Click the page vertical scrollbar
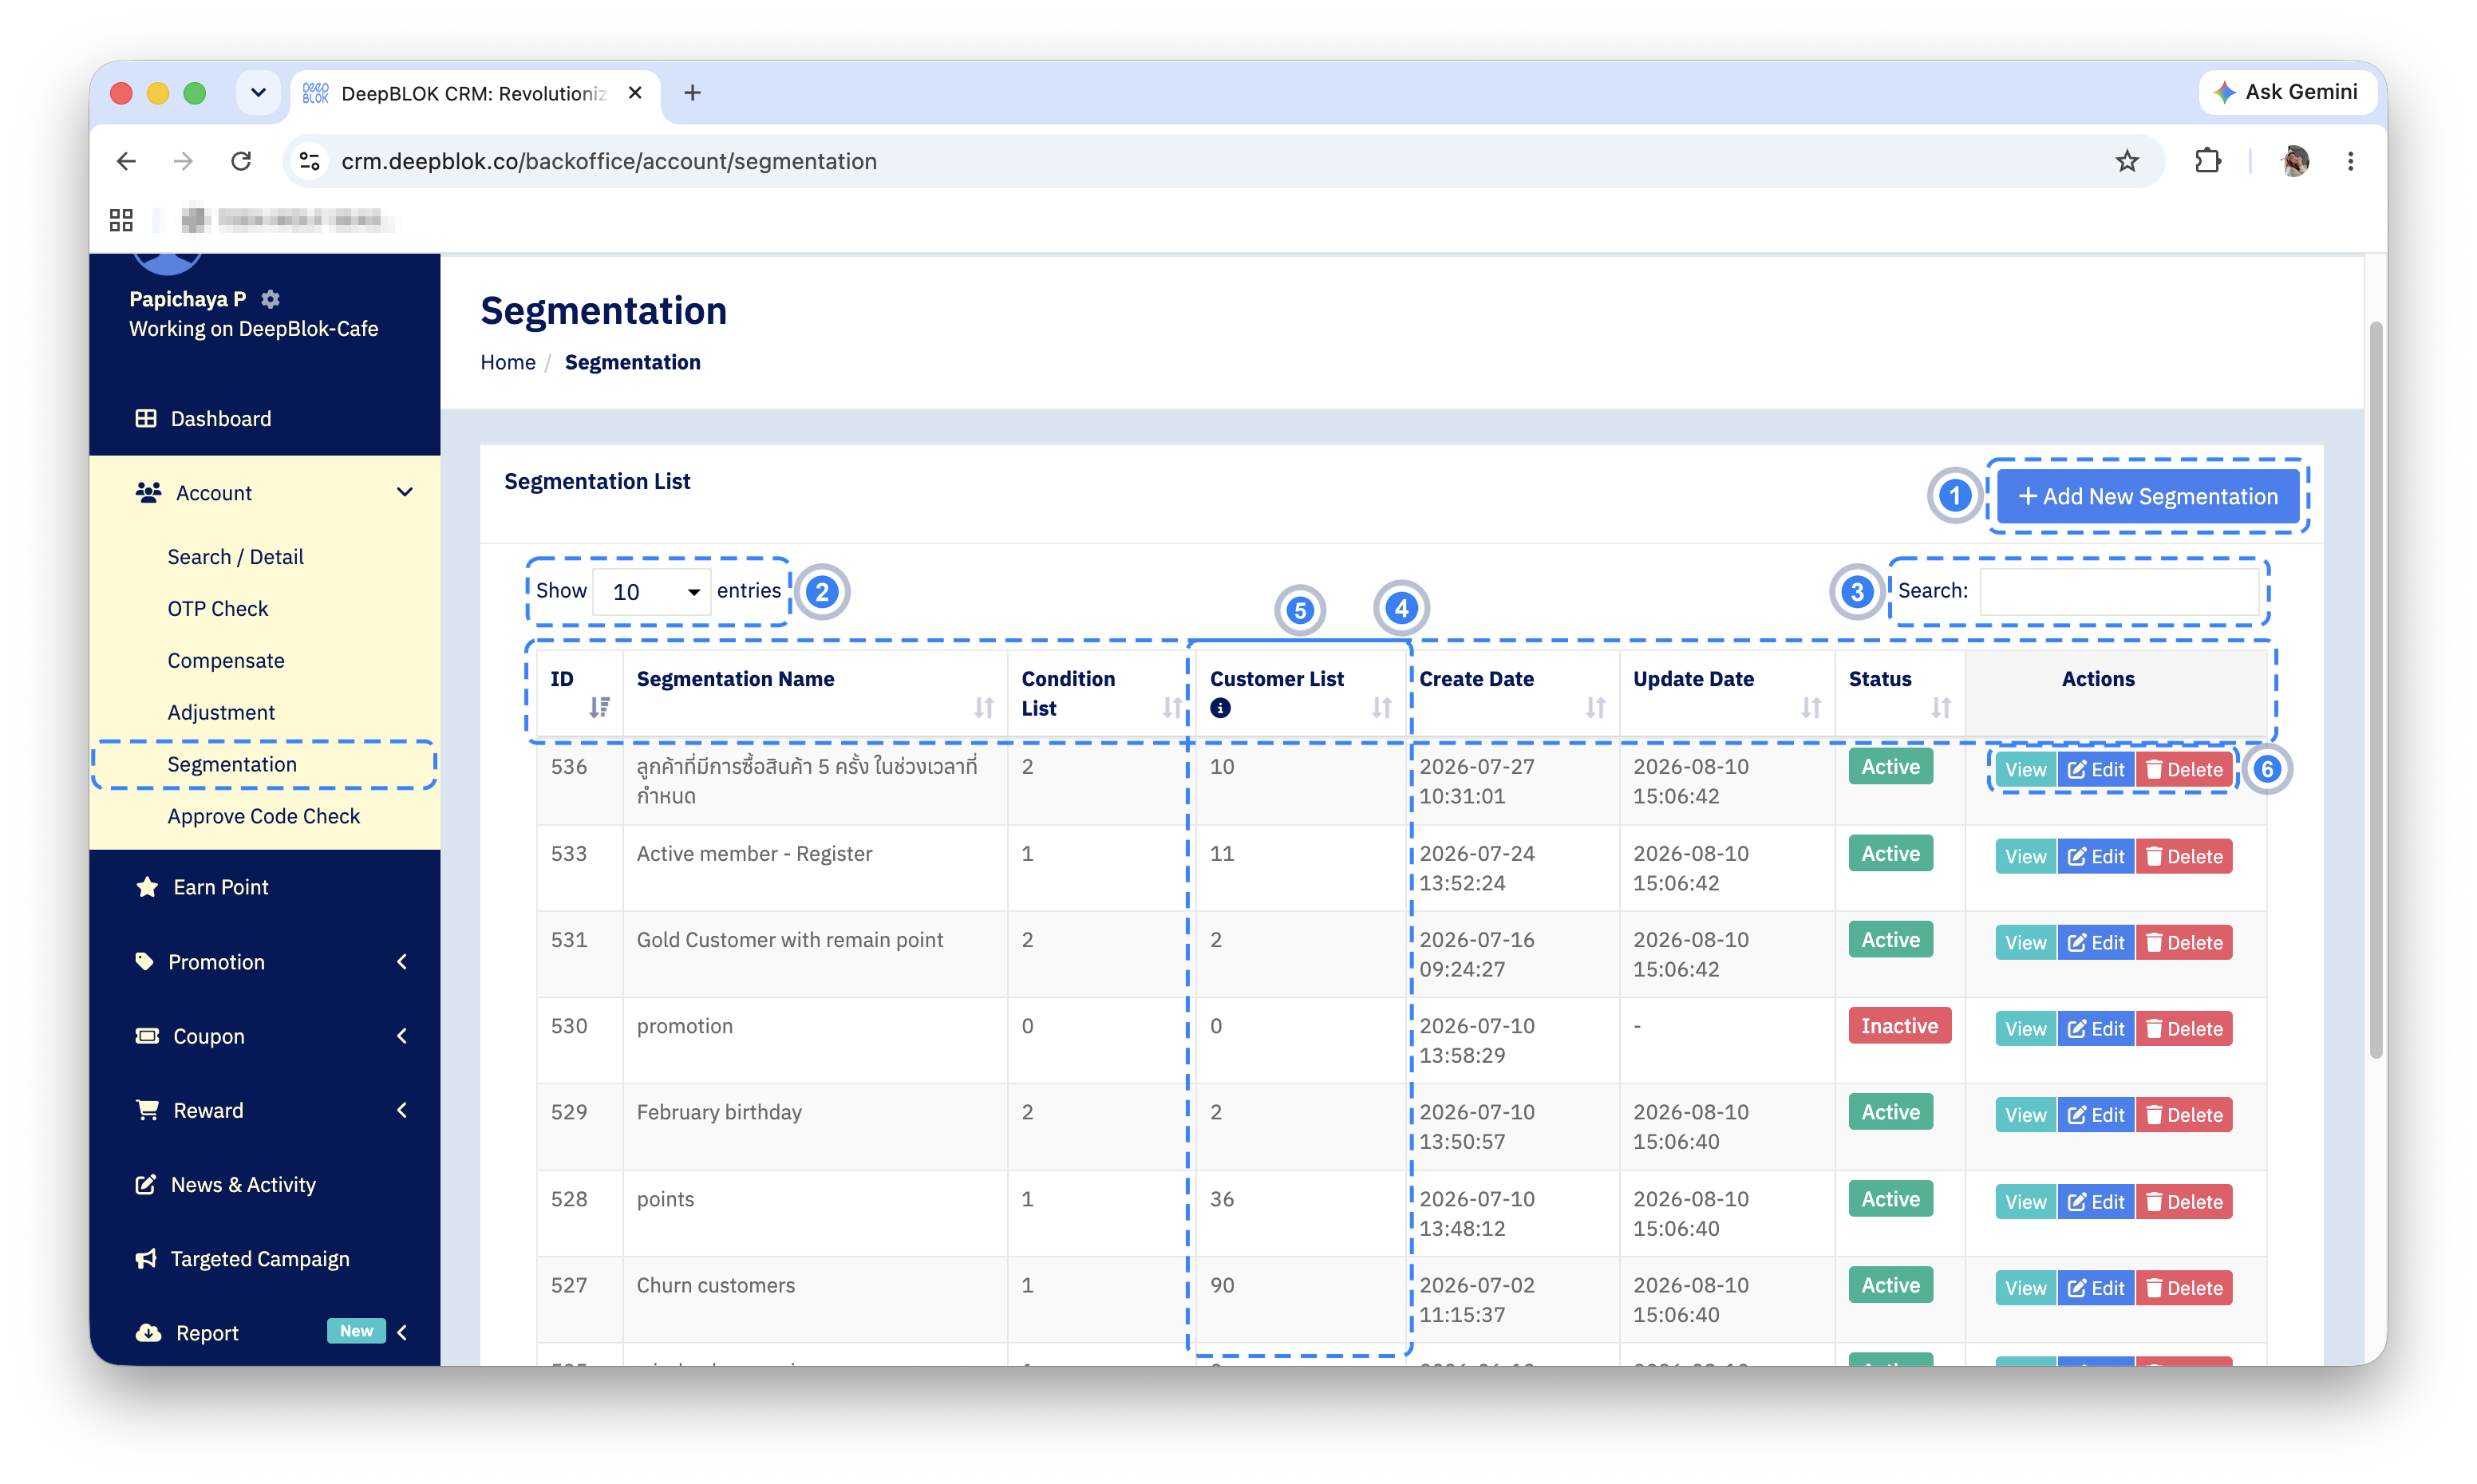 pyautogui.click(x=2375, y=690)
